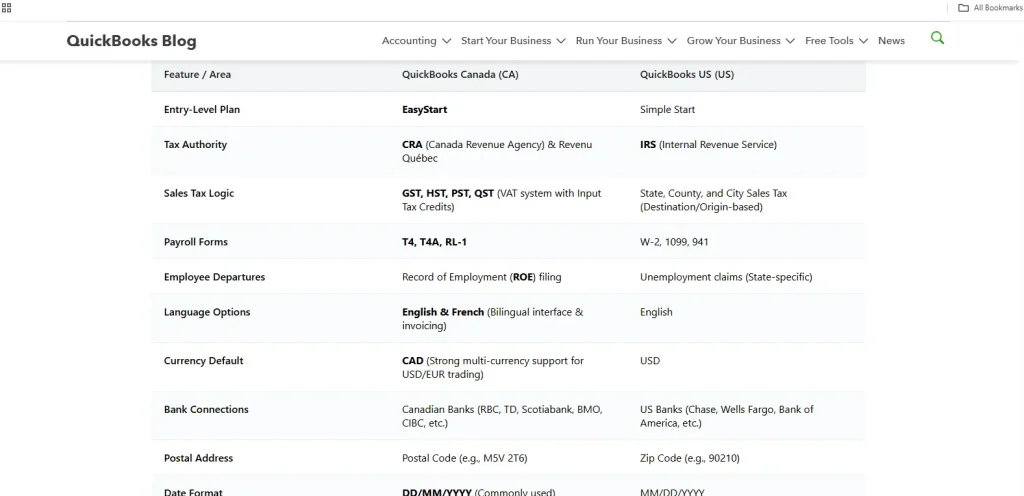Open the Run Your Business menu
Viewport: 1024px width, 496px height.
[618, 40]
